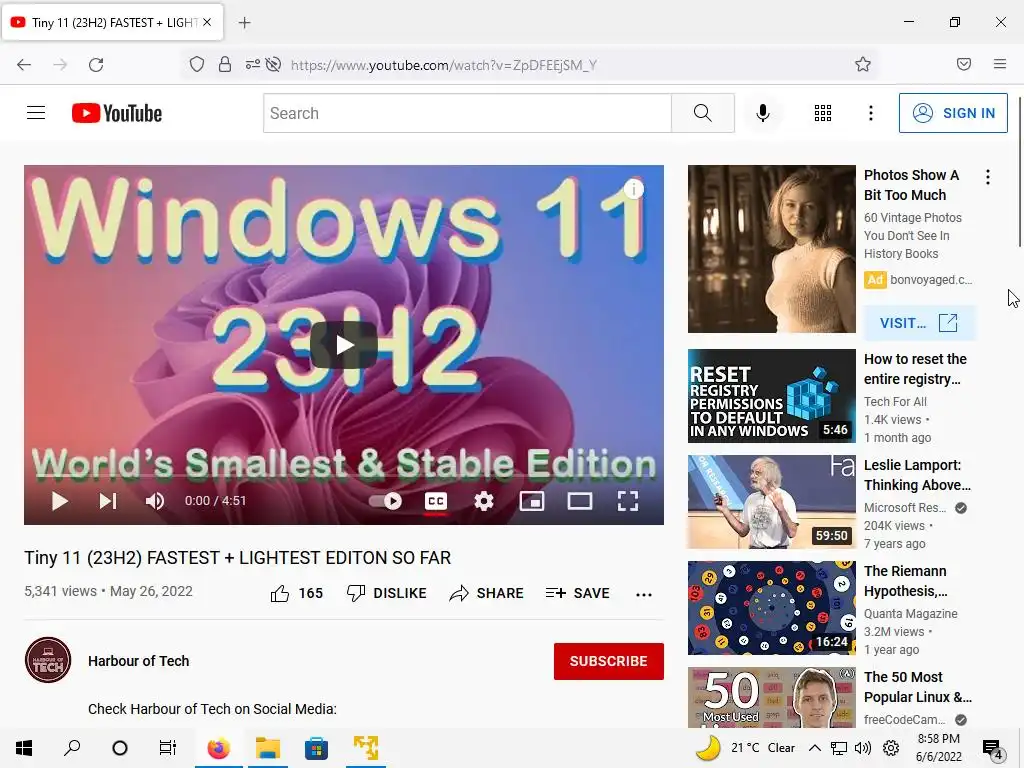The height and width of the screenshot is (768, 1024).
Task: Open the YouTube guide hamburger menu
Action: click(36, 113)
